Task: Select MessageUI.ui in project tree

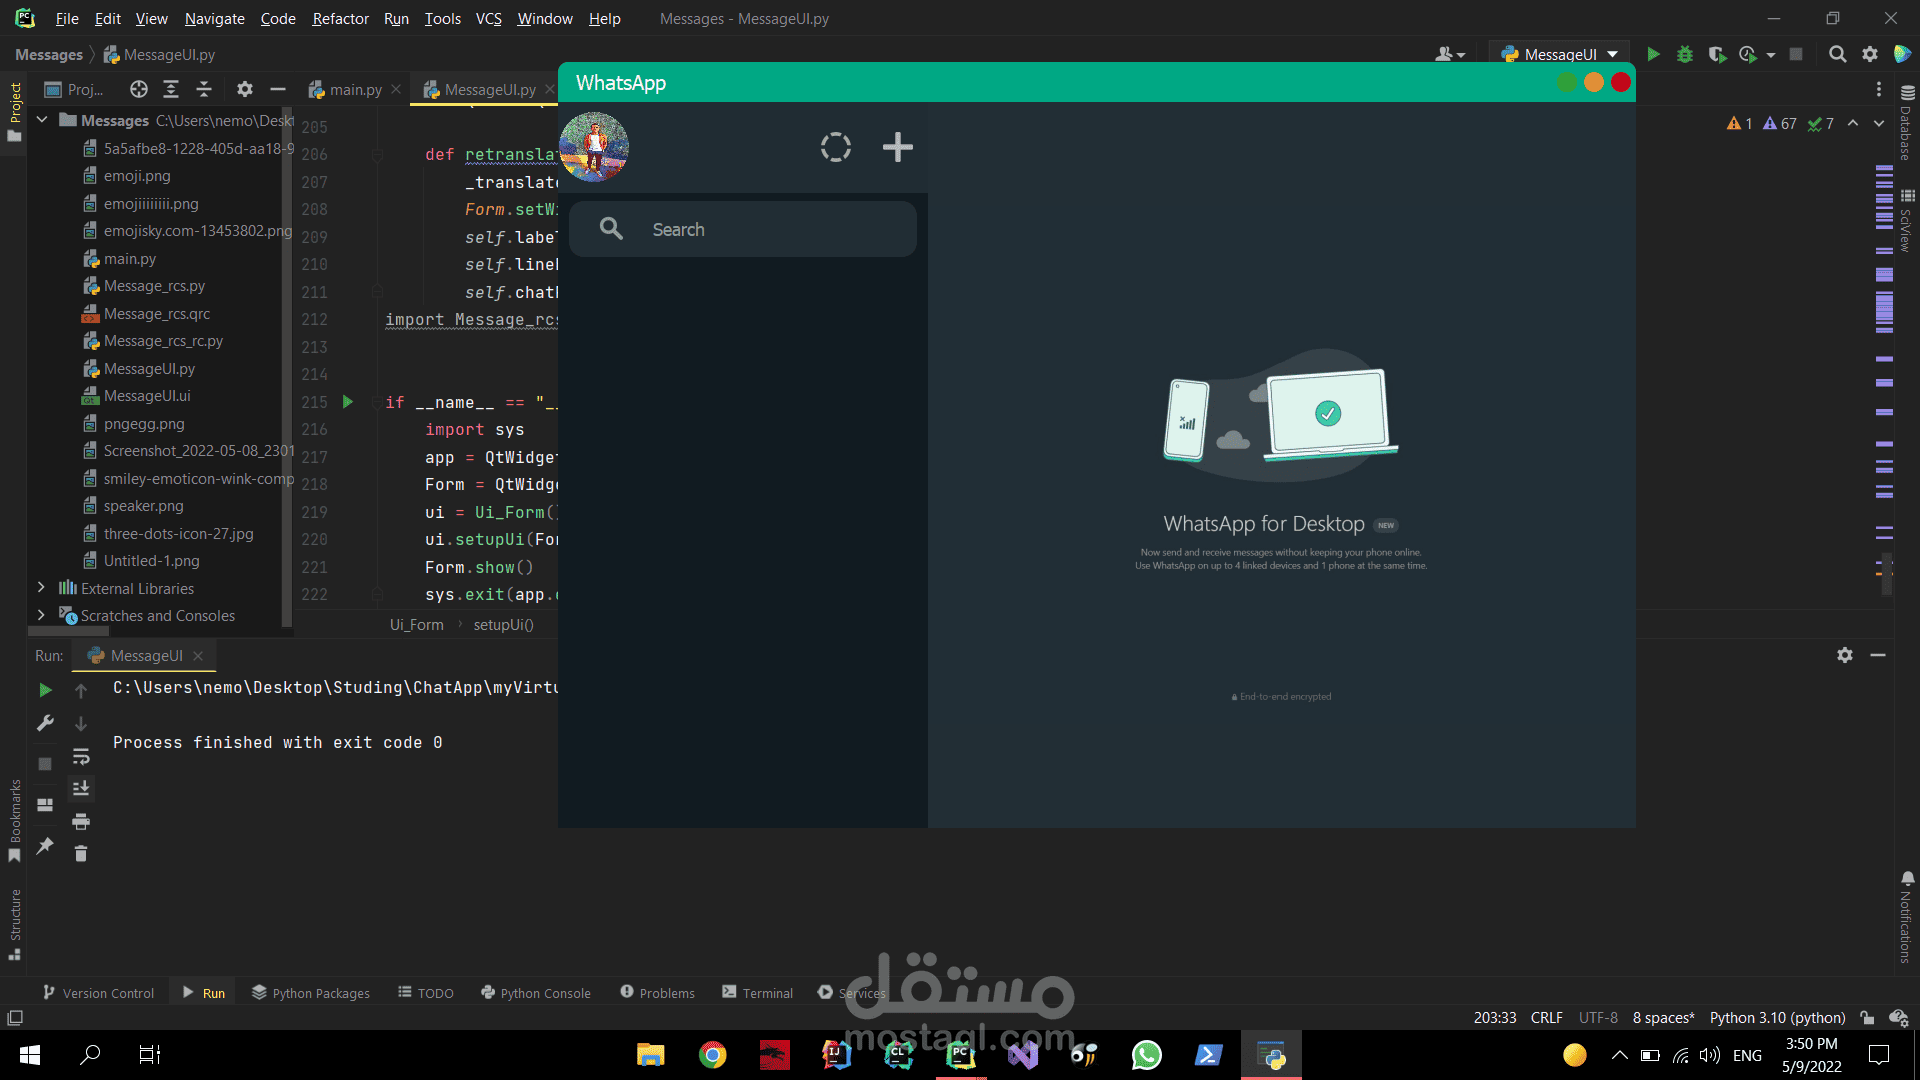Action: 147,396
